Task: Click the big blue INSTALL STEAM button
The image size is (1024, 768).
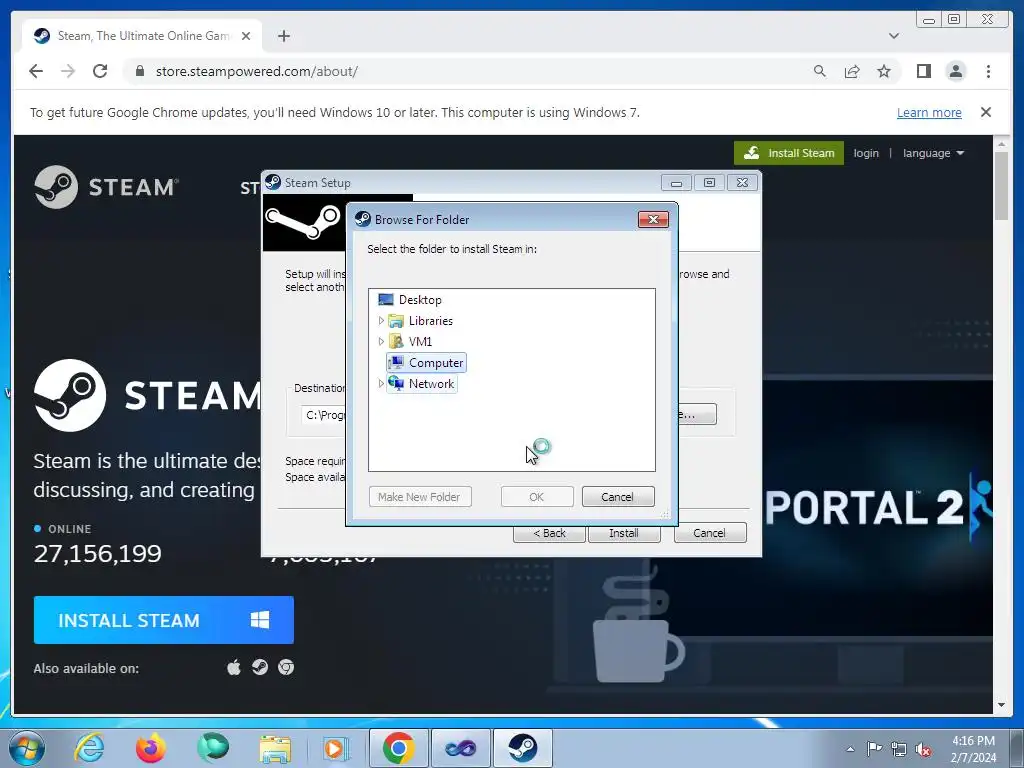Action: (164, 620)
